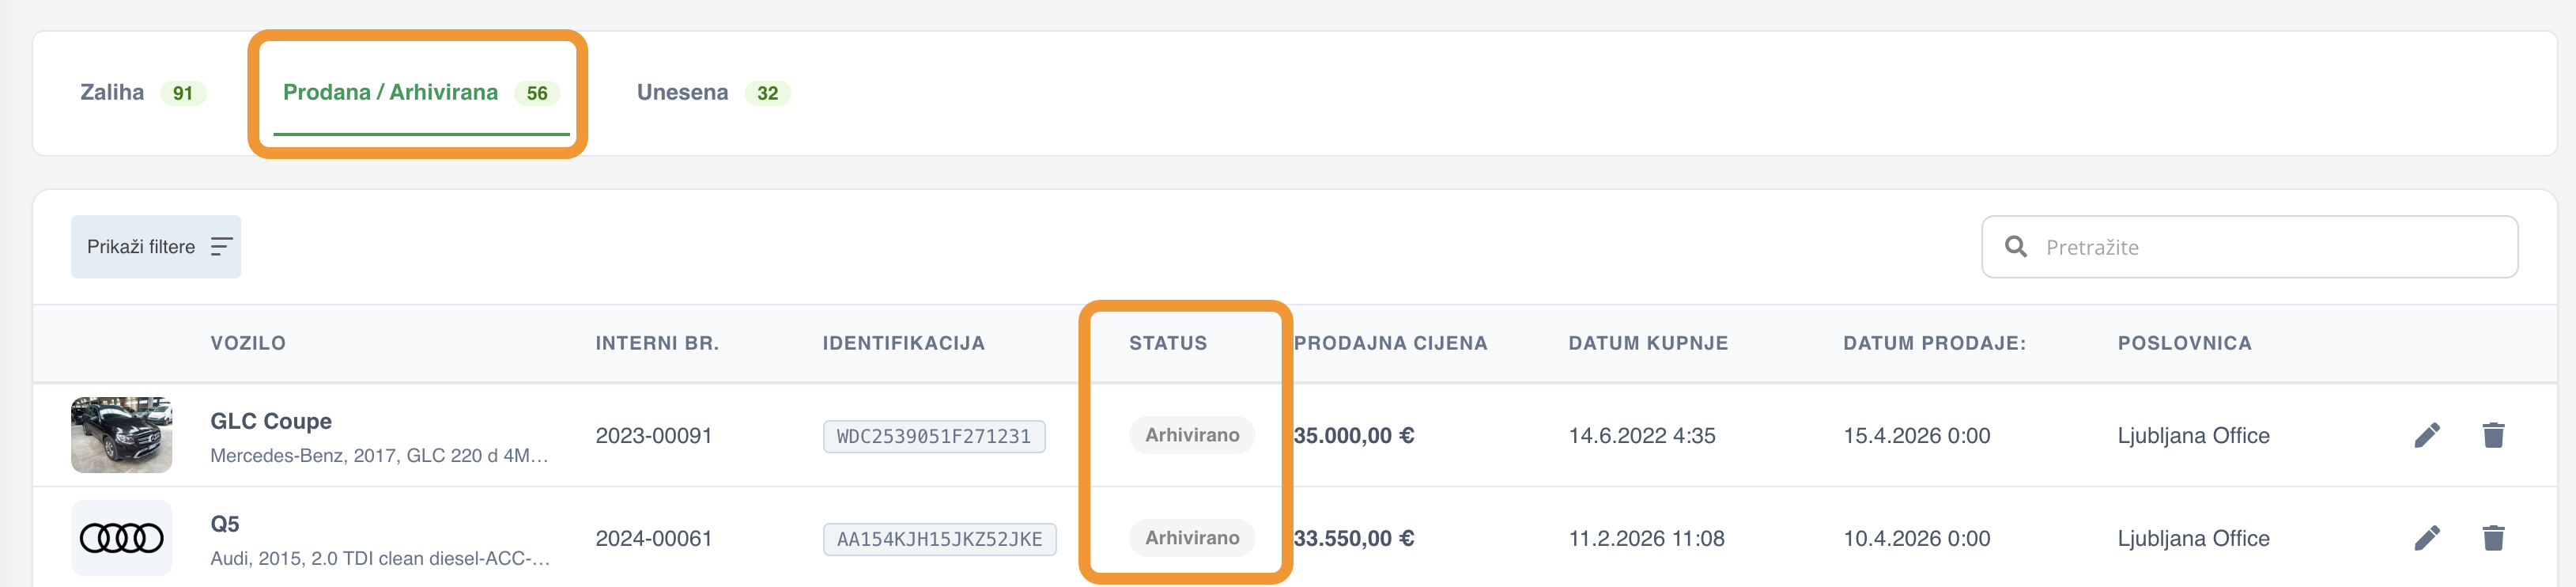Viewport: 2576px width, 587px height.
Task: Edit the GLC Coupe row with pencil icon
Action: 2427,435
